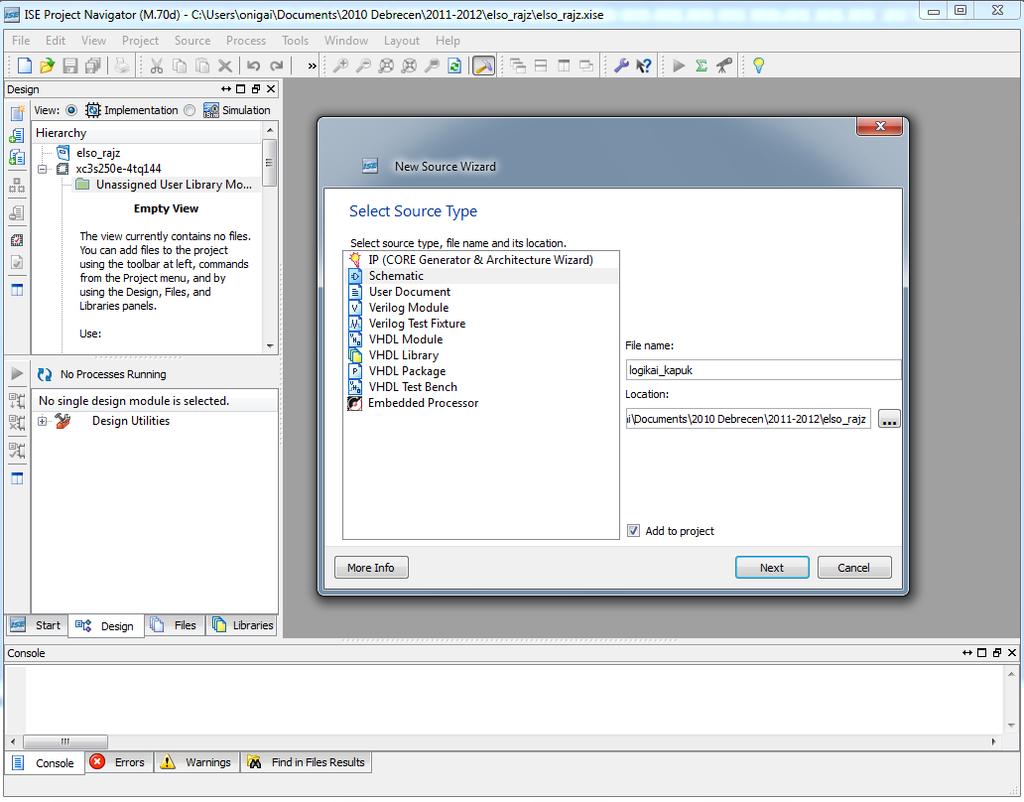Image resolution: width=1024 pixels, height=802 pixels.
Task: Click the Zoom In magnifier icon
Action: click(x=340, y=65)
